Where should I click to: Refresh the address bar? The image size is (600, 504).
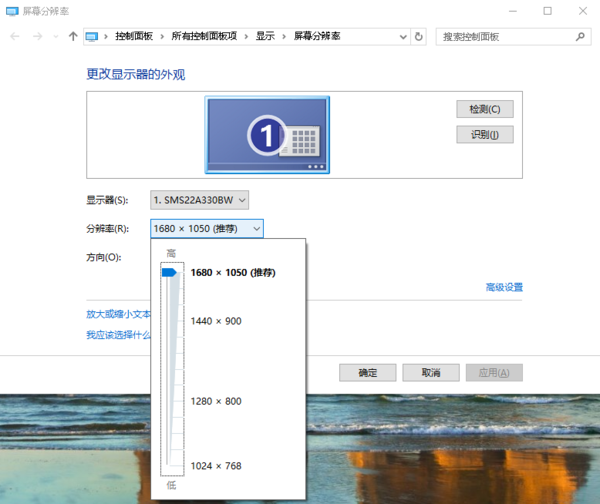tap(419, 37)
